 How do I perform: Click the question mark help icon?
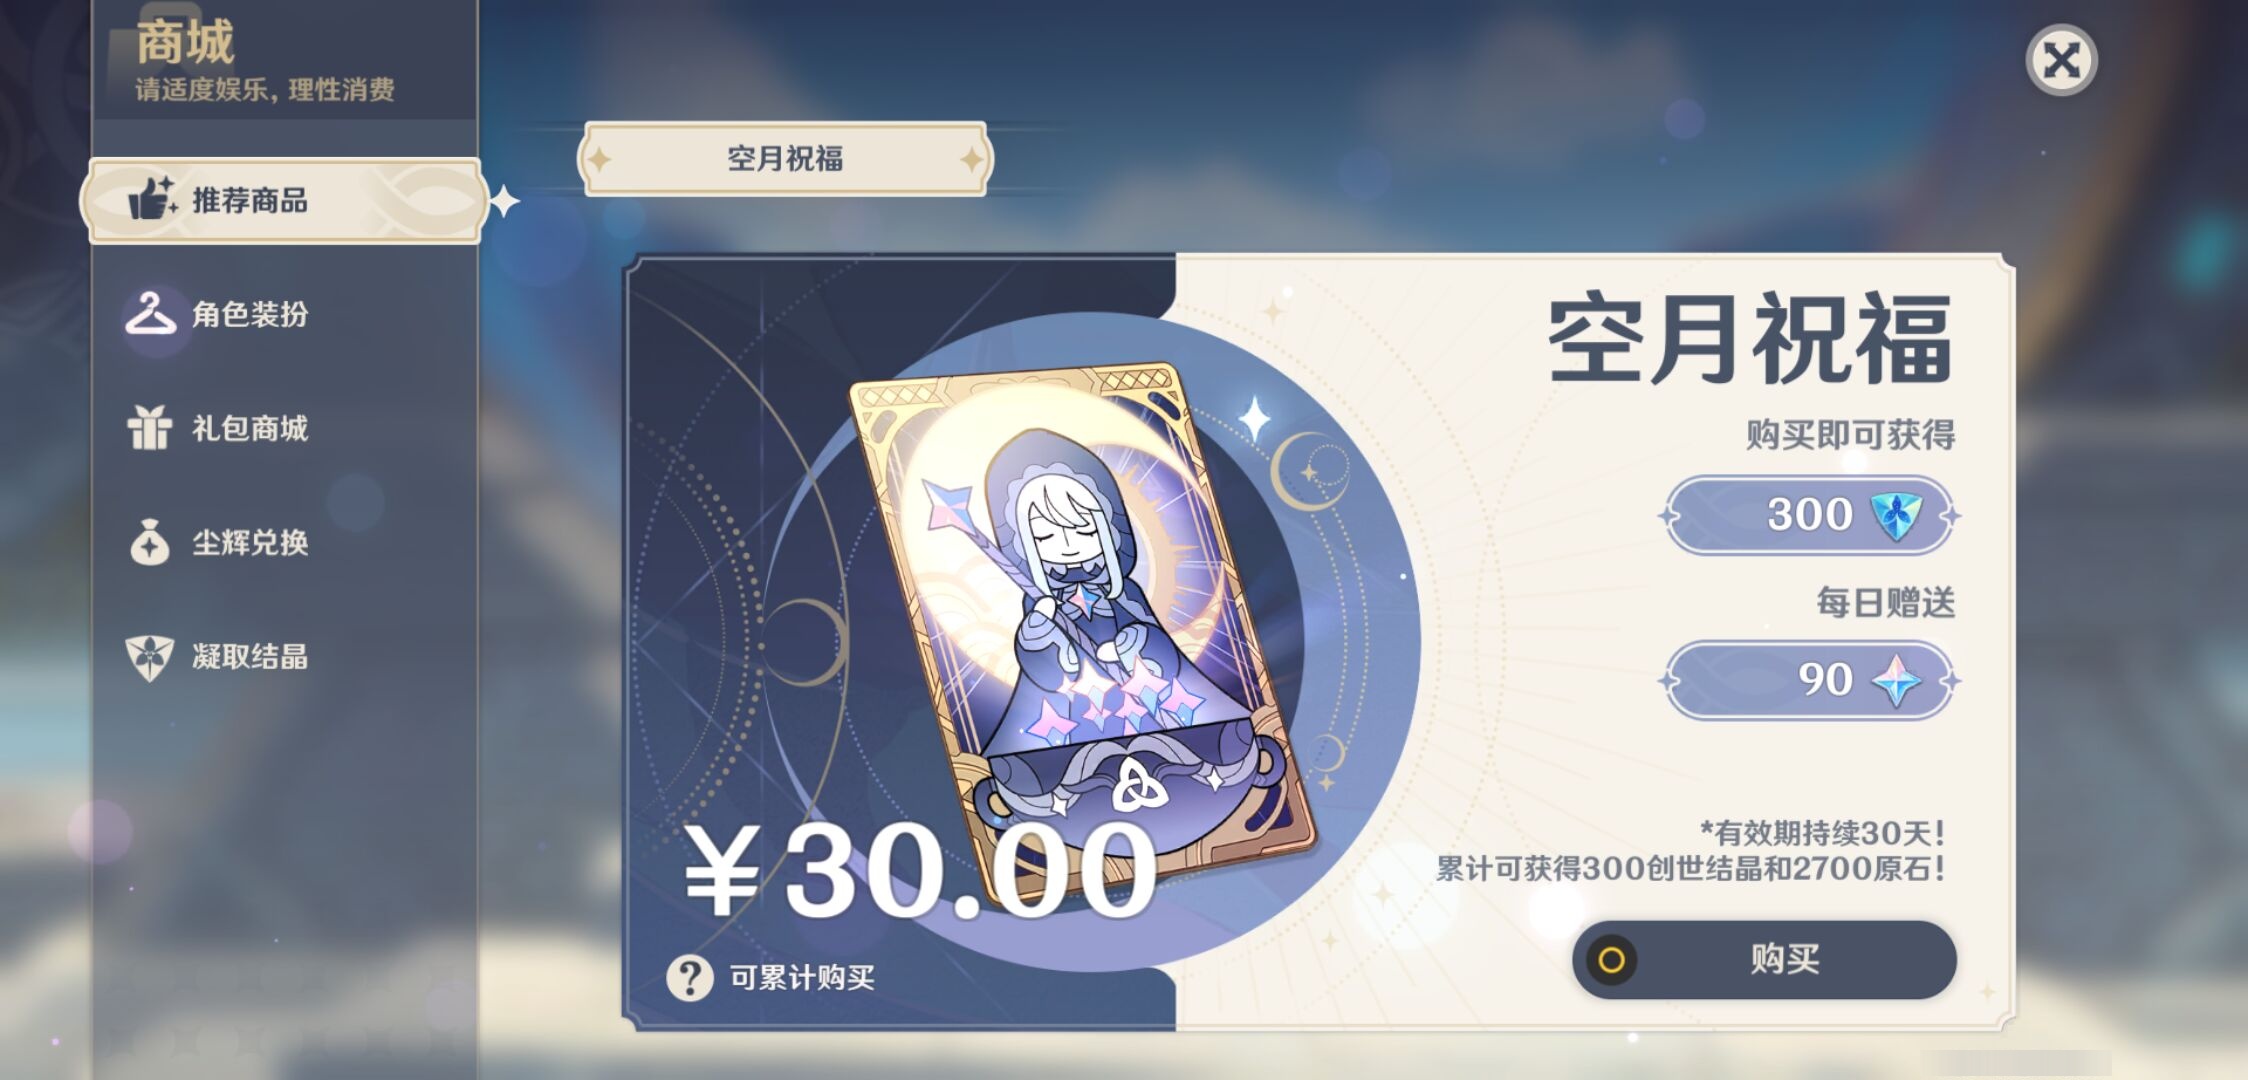coord(690,977)
